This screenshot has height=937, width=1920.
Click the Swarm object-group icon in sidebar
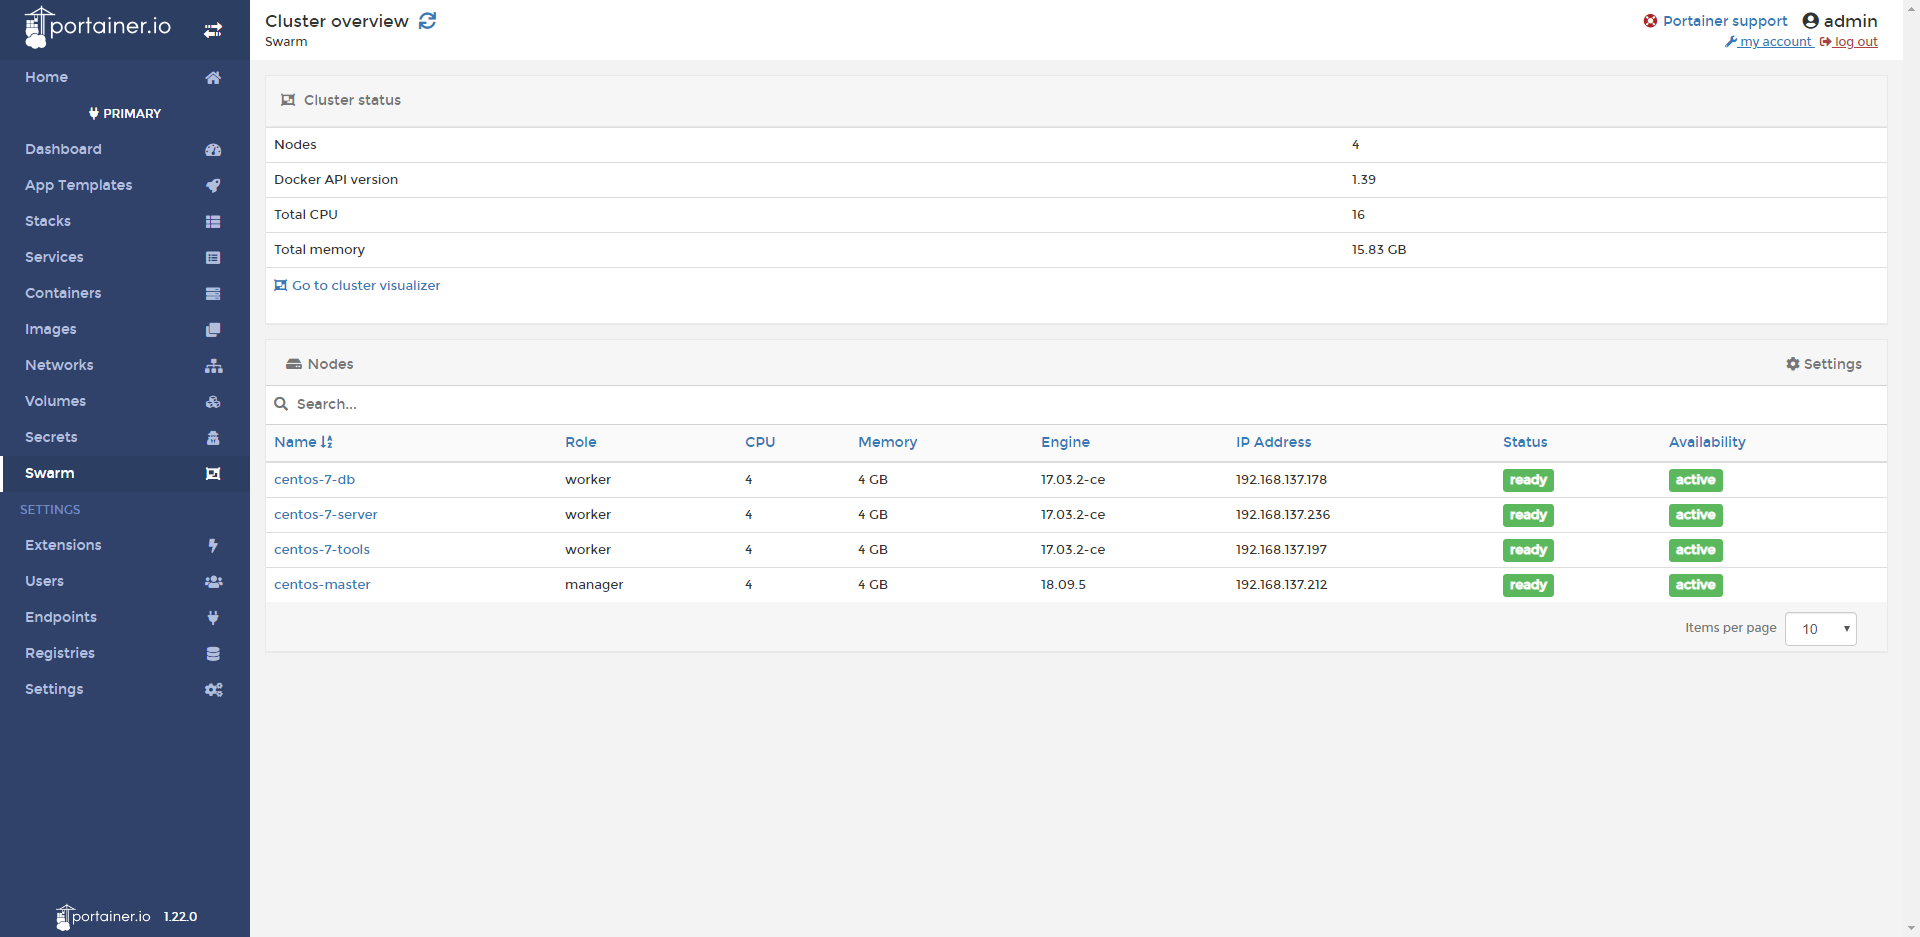point(213,474)
